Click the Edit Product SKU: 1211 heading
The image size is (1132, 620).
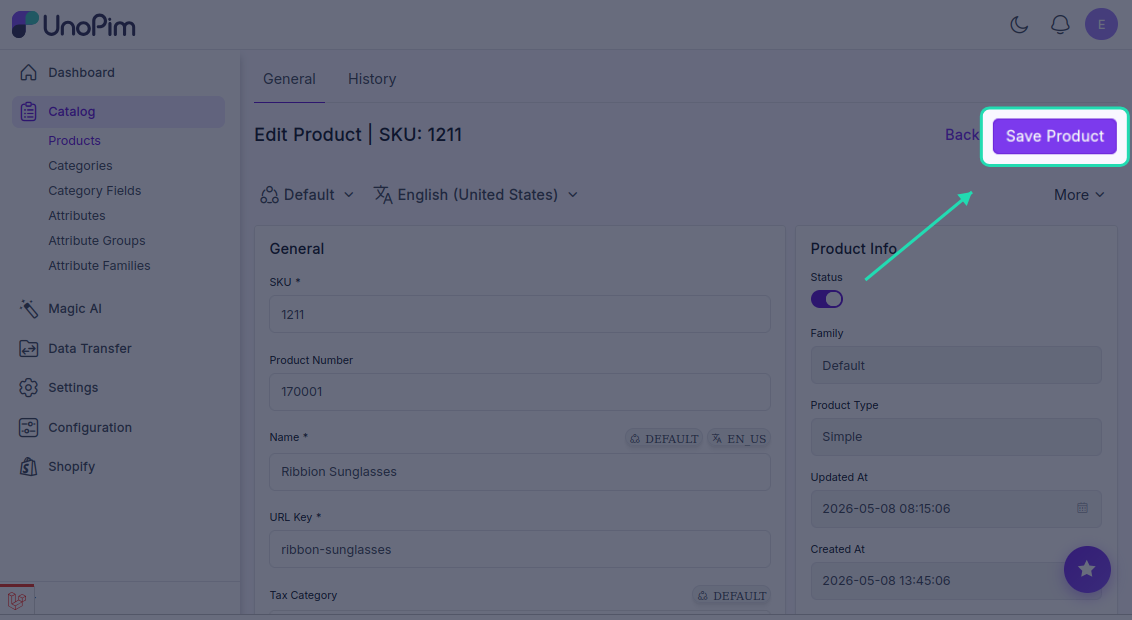(x=358, y=135)
